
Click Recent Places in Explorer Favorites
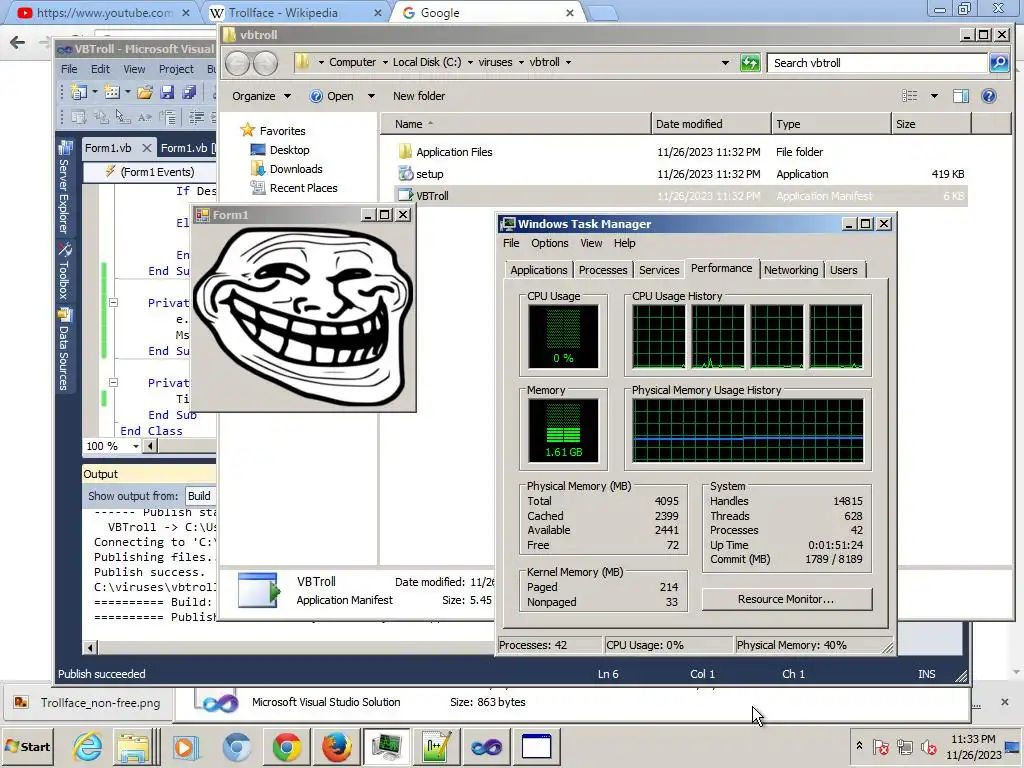click(304, 187)
